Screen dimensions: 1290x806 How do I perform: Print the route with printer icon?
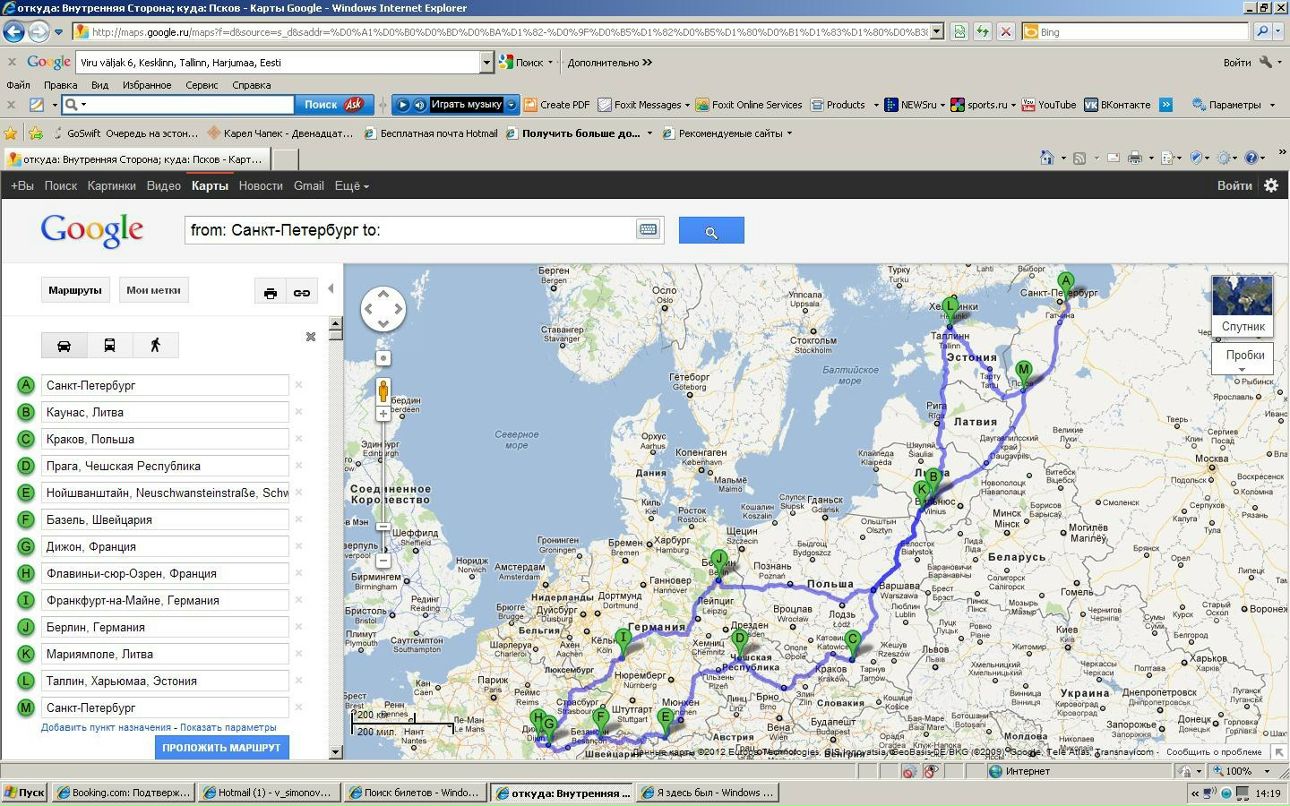click(270, 293)
